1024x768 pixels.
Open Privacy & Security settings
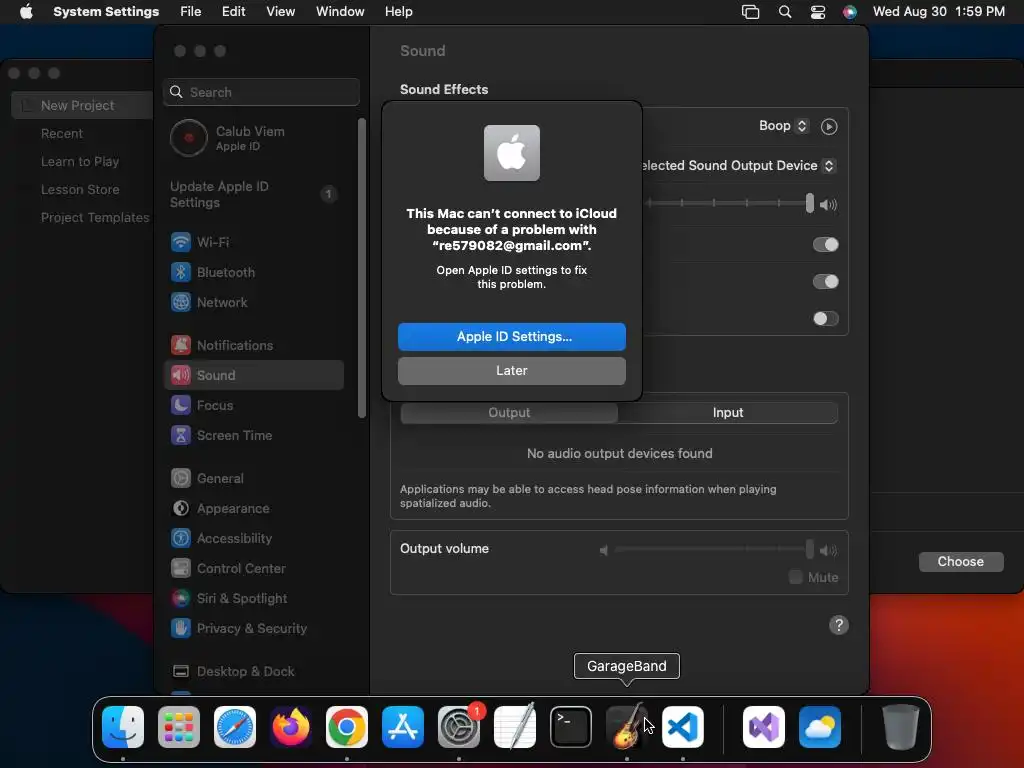point(254,628)
